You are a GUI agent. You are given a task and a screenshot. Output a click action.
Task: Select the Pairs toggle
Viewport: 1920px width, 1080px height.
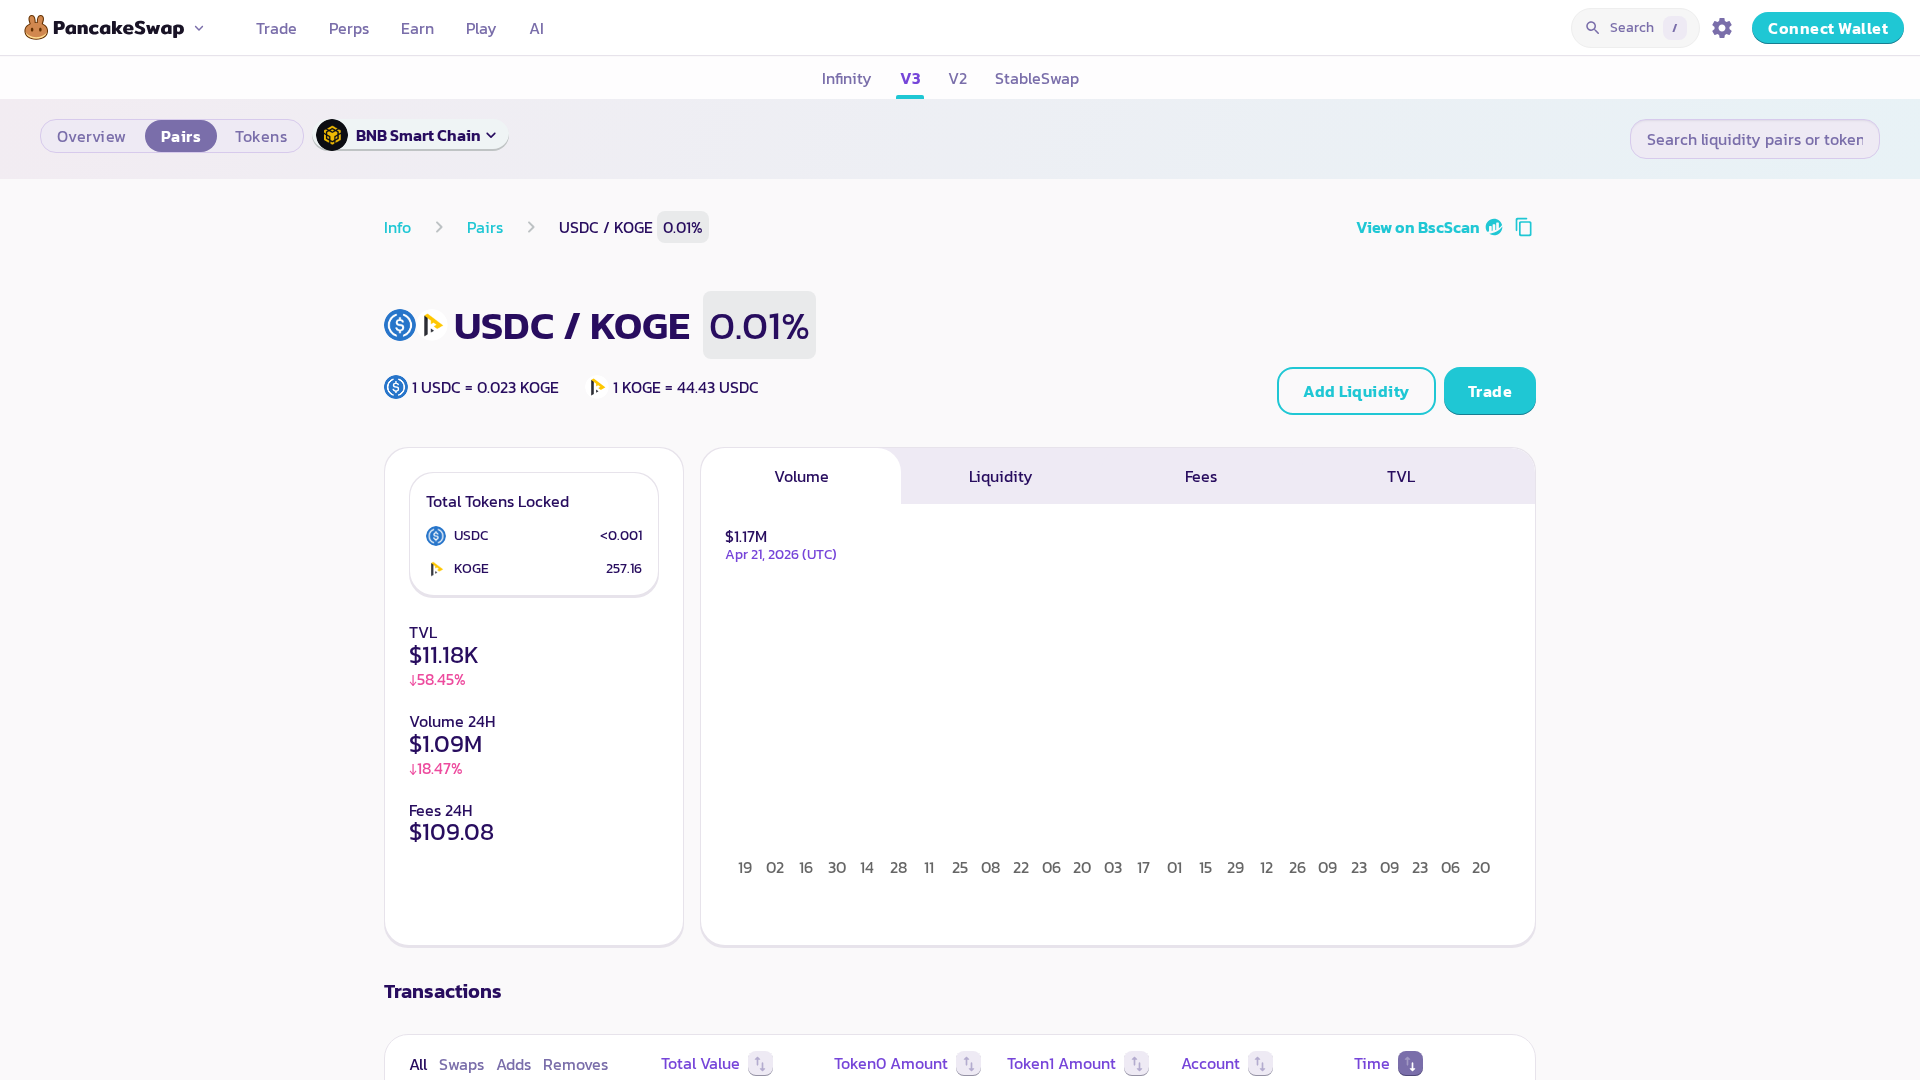(181, 136)
